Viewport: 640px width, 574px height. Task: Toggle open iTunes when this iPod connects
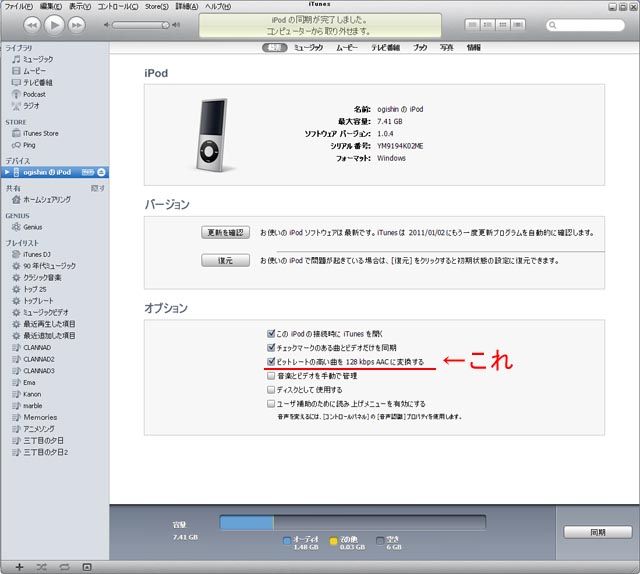(271, 334)
